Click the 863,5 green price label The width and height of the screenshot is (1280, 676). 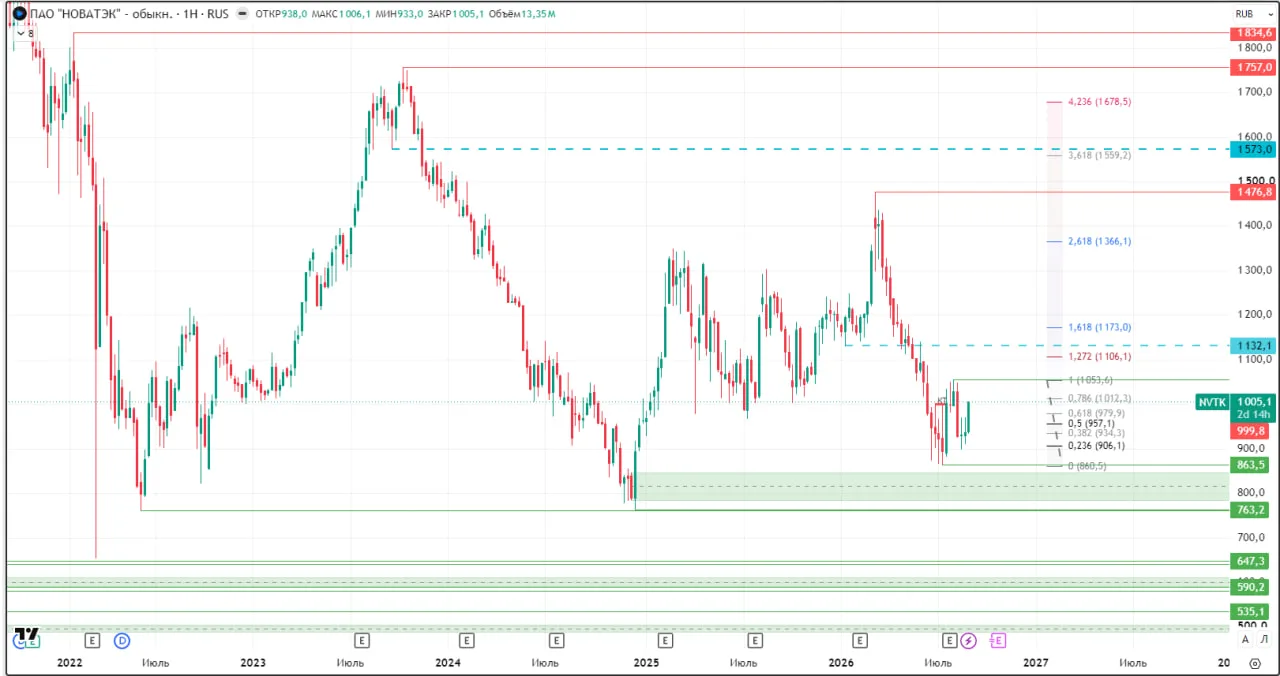click(x=1252, y=465)
